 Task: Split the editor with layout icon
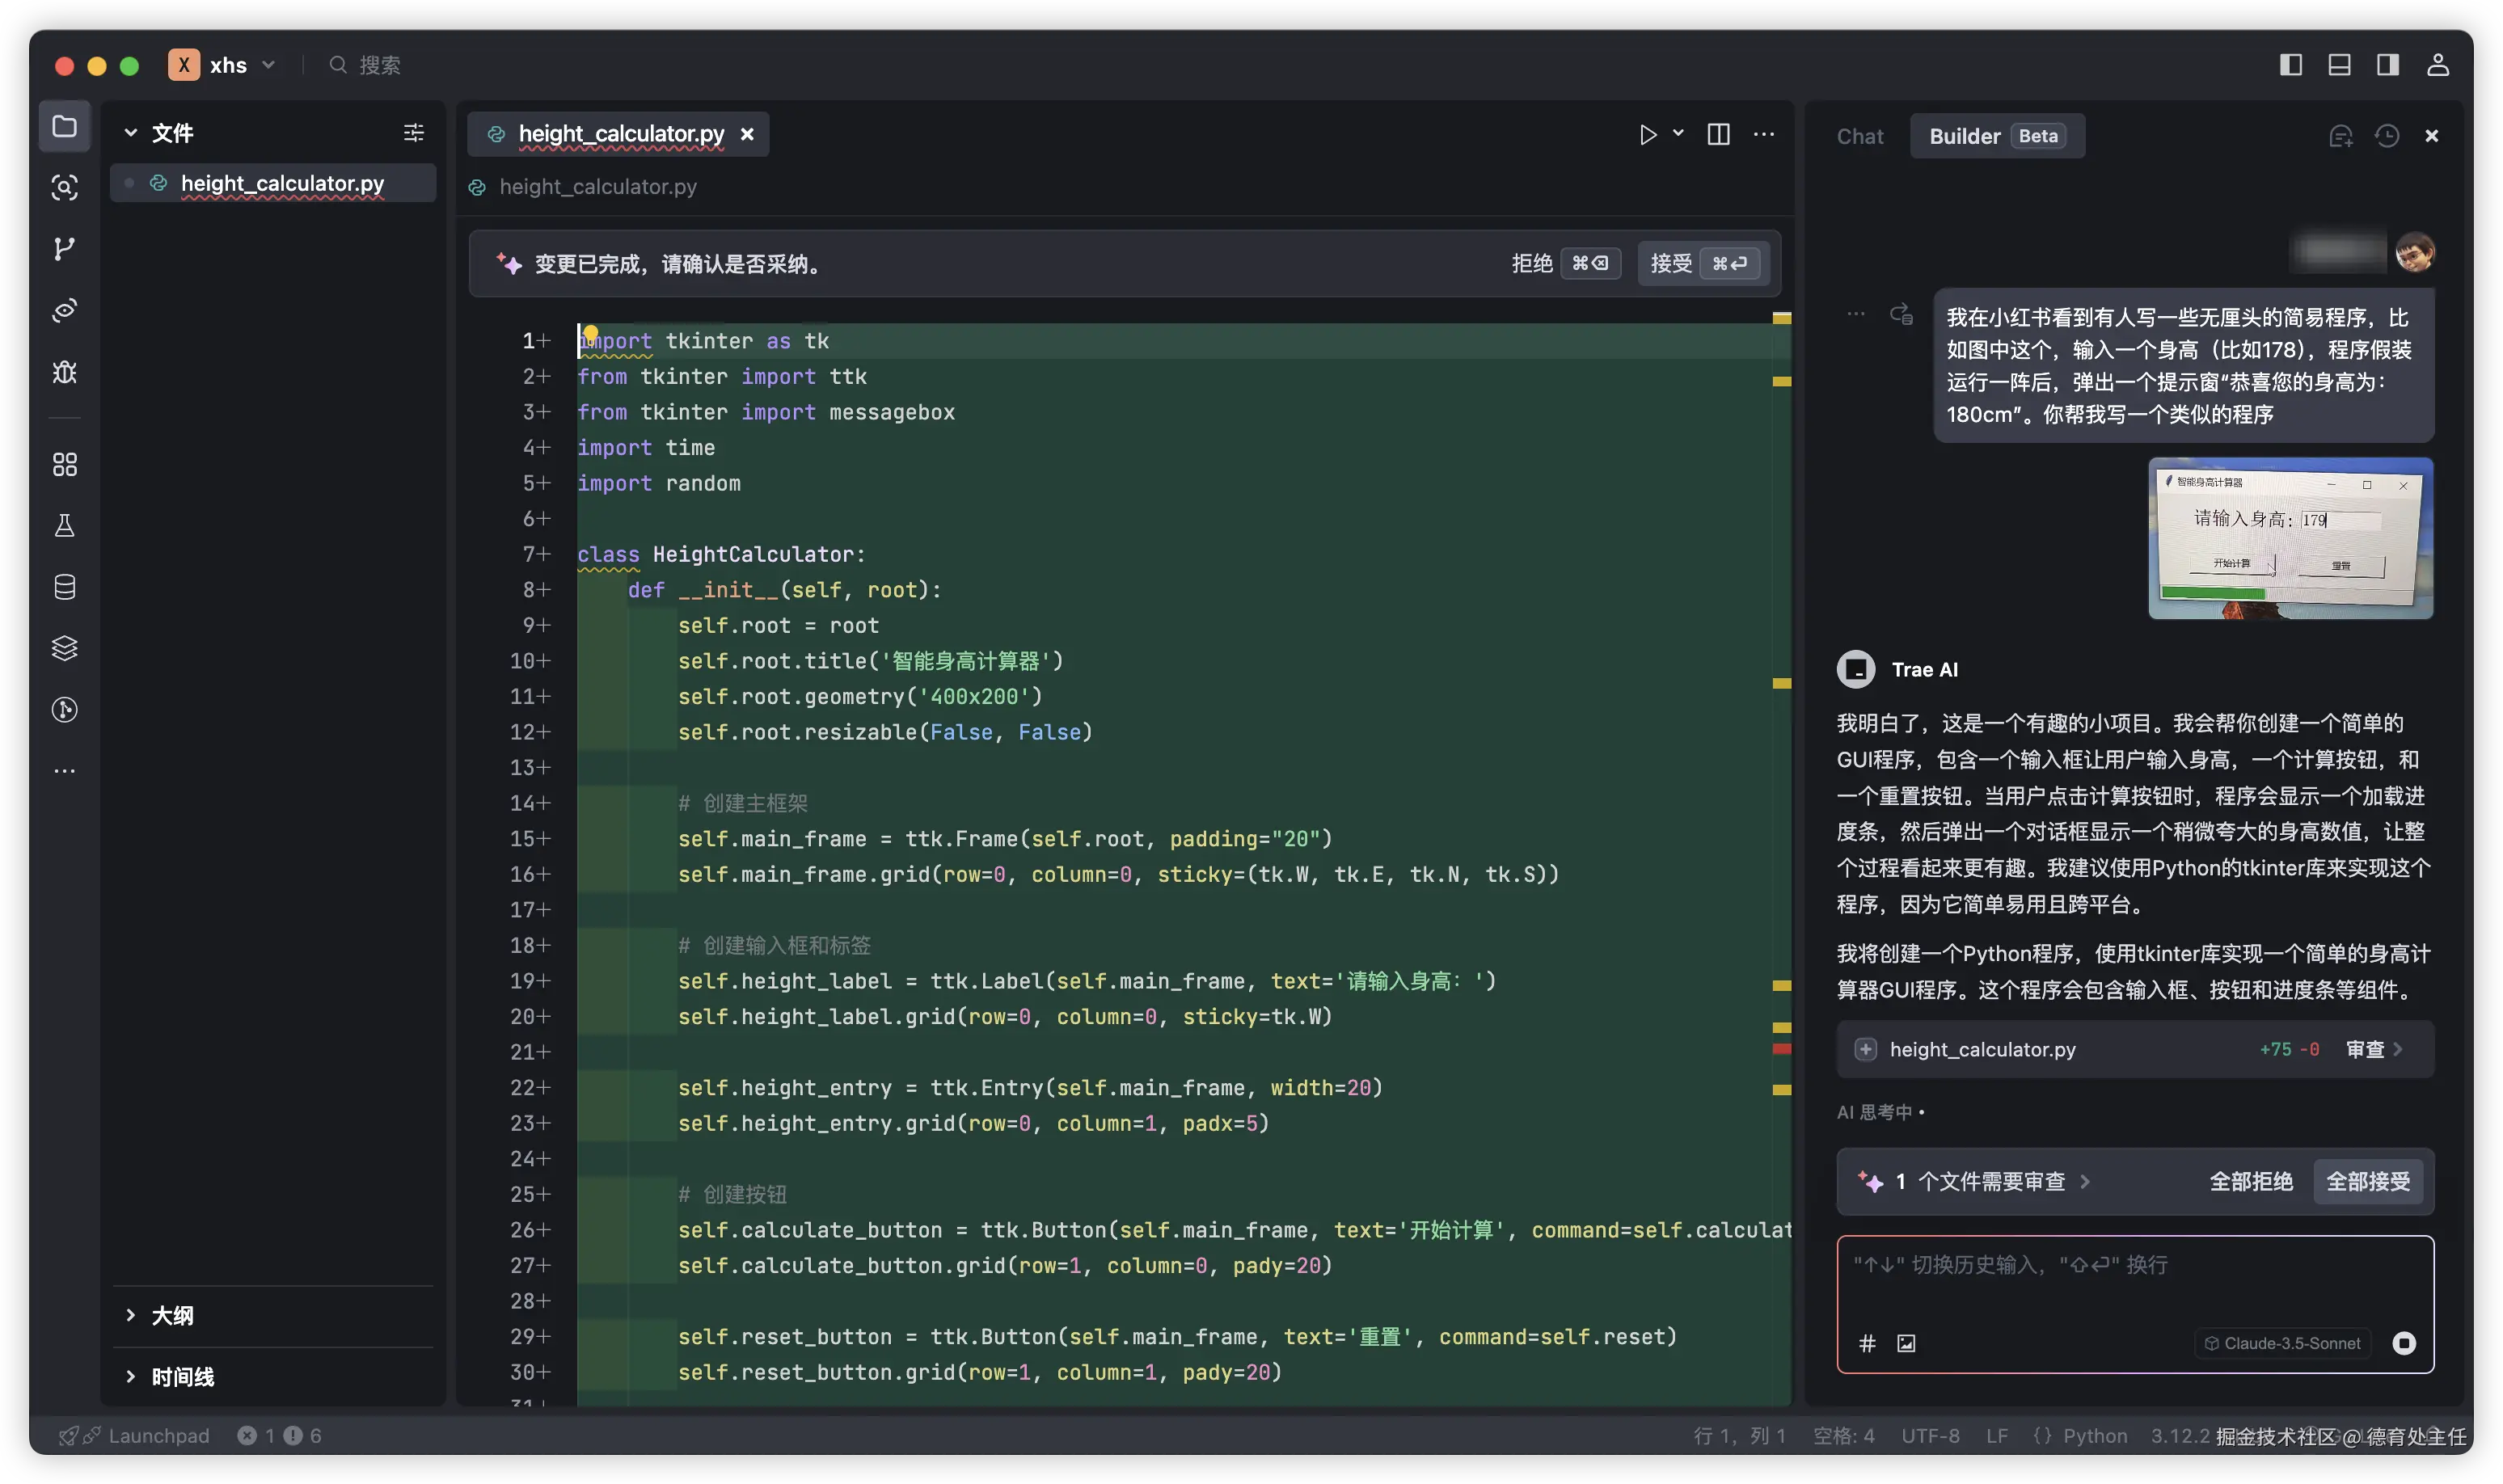pos(1718,134)
